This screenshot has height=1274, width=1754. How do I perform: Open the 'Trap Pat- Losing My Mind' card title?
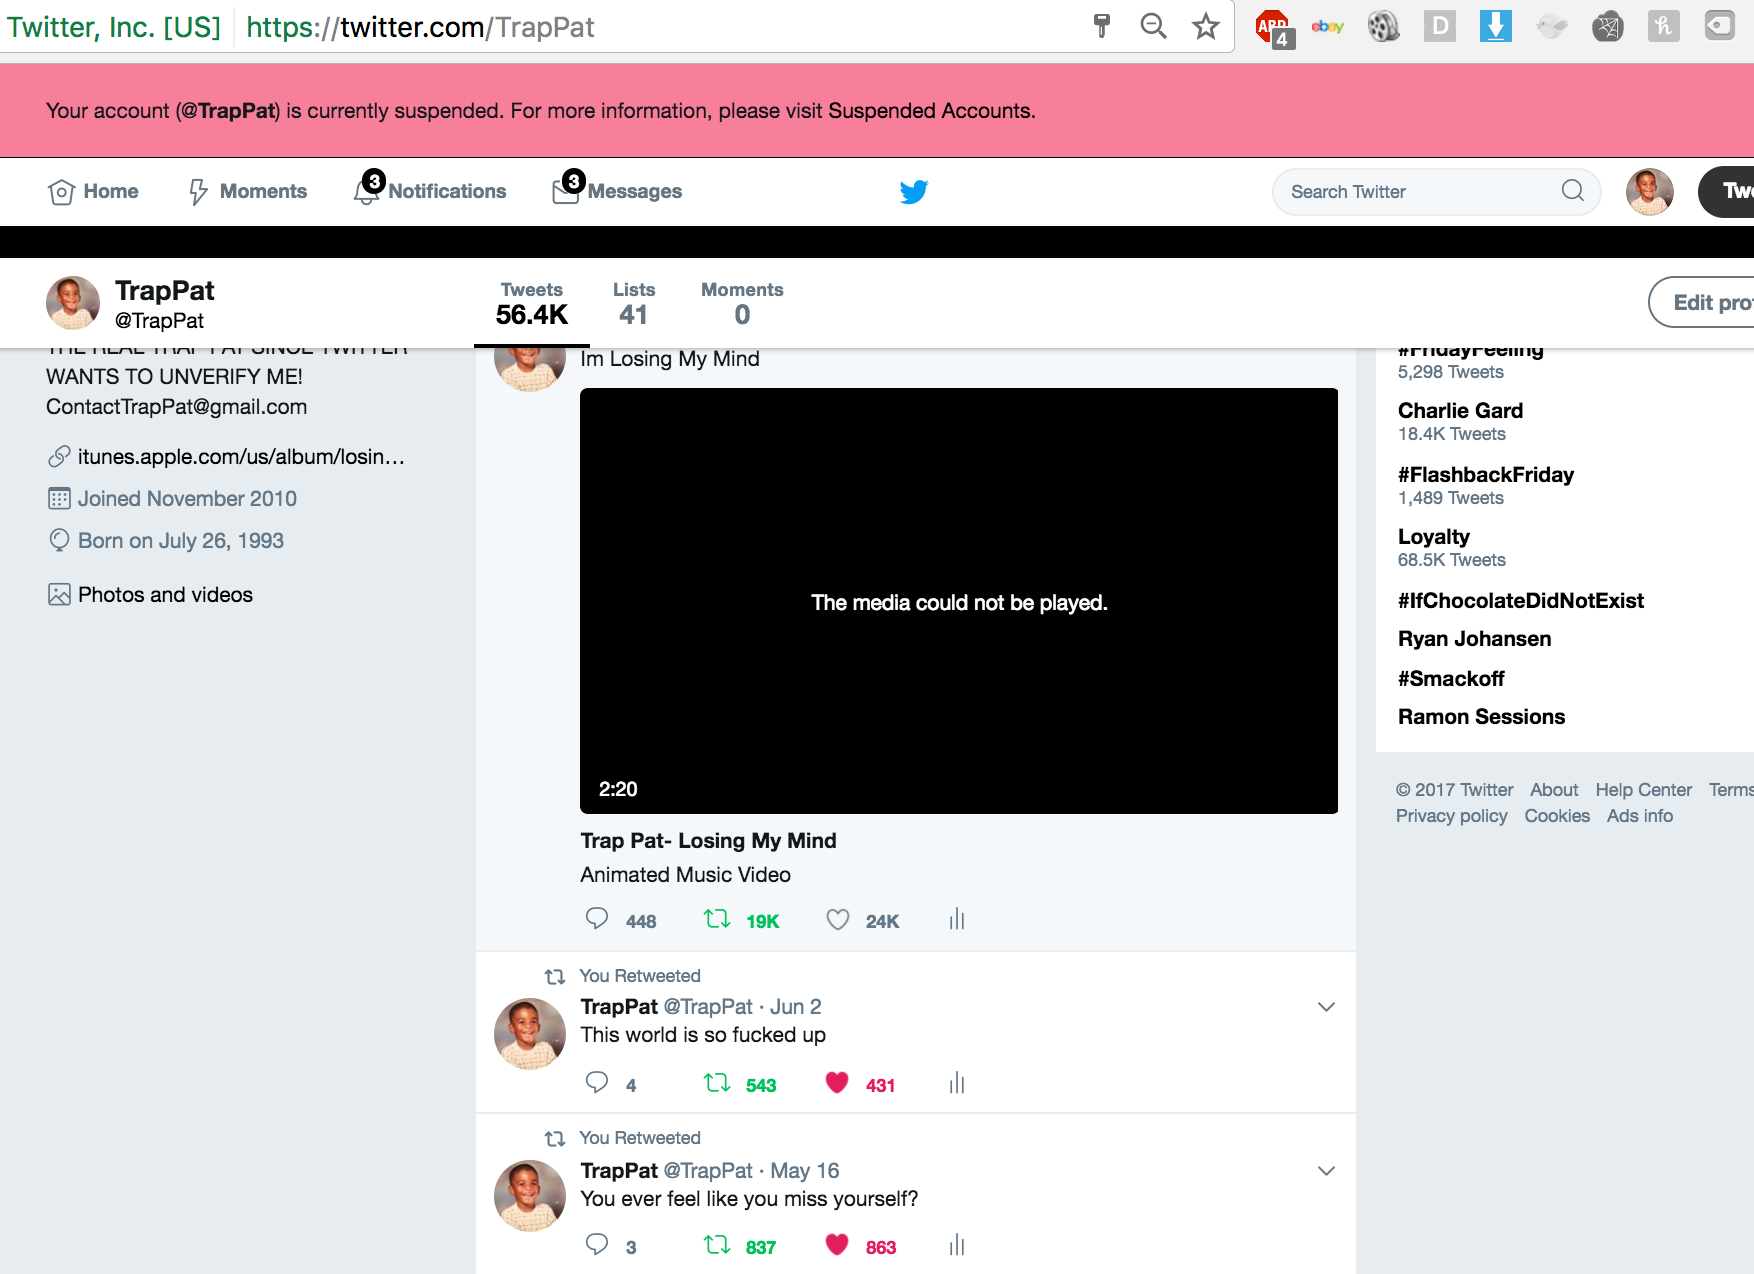tap(708, 841)
